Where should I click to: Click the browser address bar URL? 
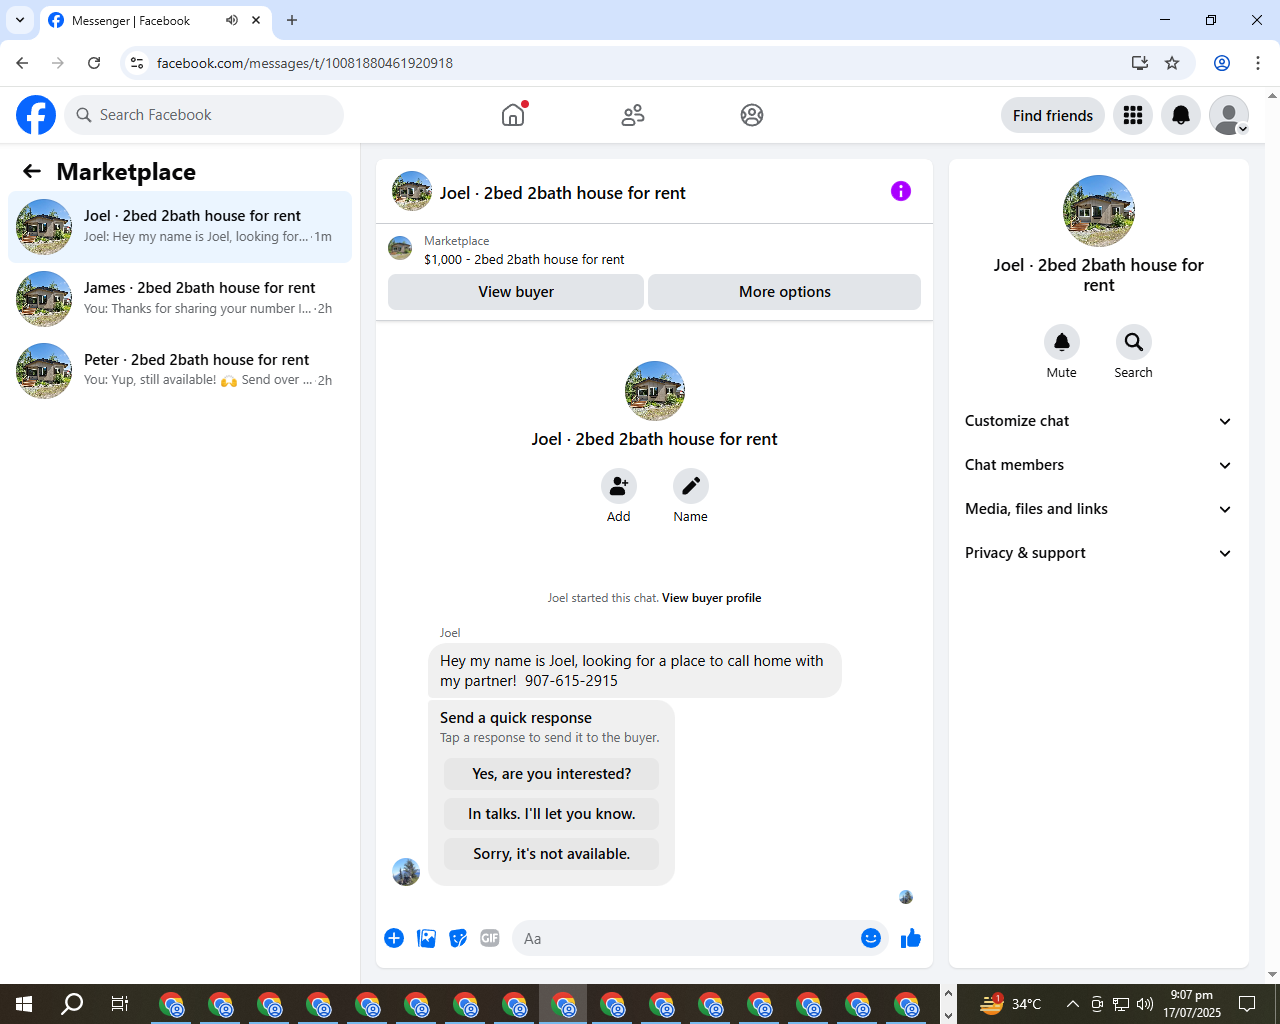(305, 63)
